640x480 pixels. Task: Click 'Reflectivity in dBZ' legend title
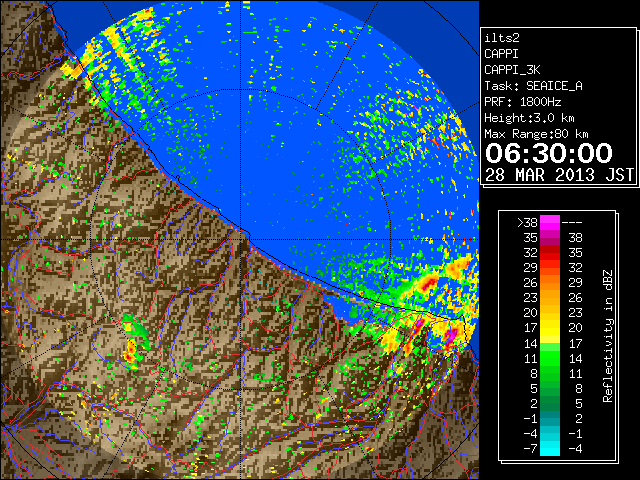(608, 336)
